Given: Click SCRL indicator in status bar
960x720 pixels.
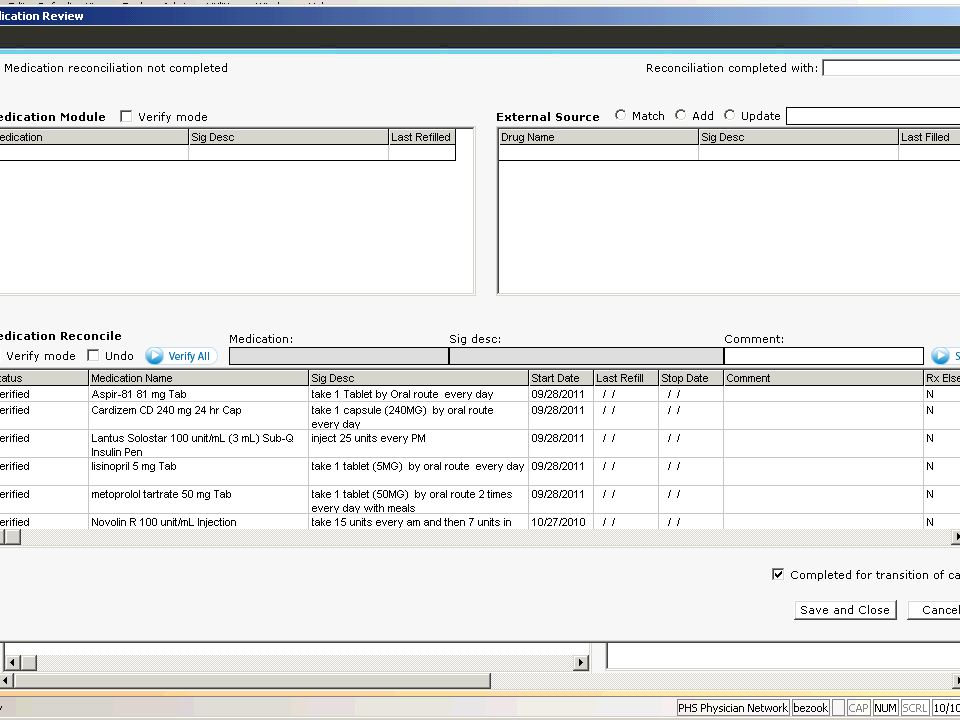Looking at the screenshot, I should click(915, 708).
